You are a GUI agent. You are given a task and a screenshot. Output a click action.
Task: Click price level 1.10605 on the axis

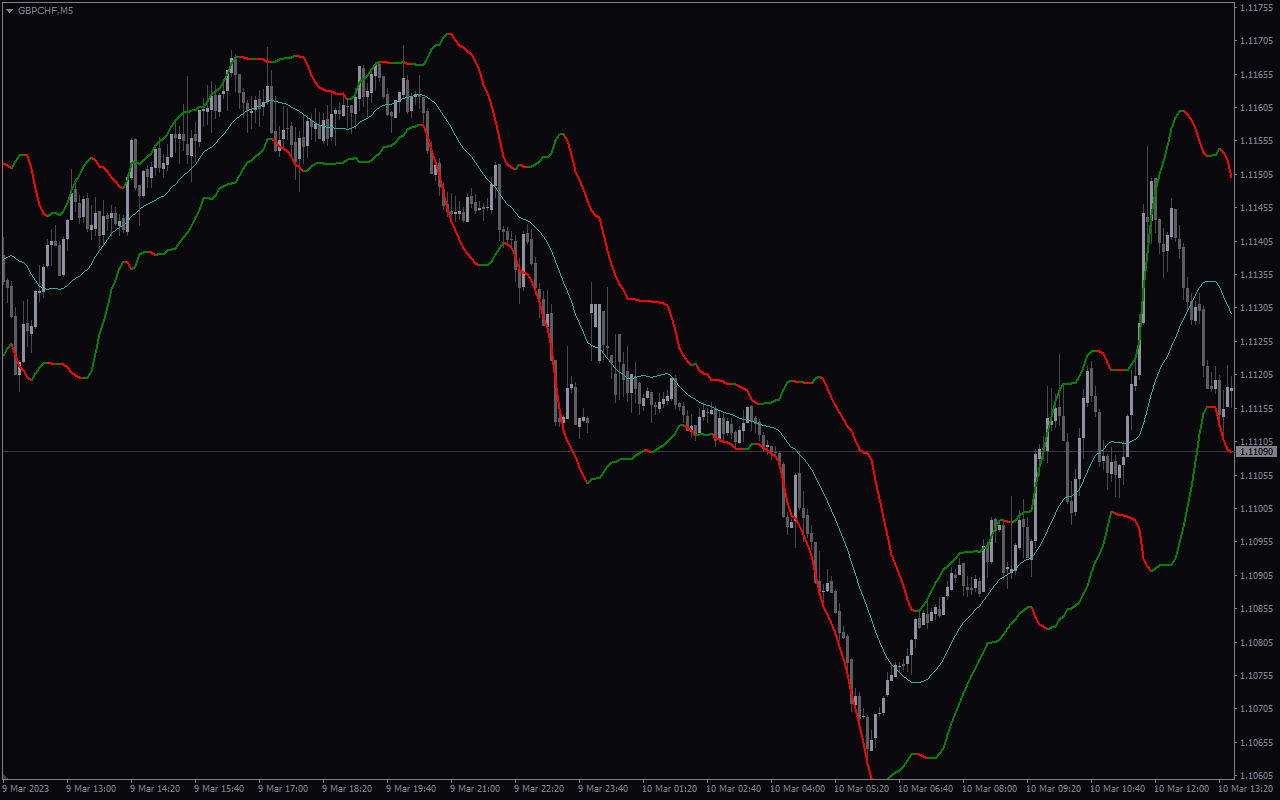[1256, 775]
